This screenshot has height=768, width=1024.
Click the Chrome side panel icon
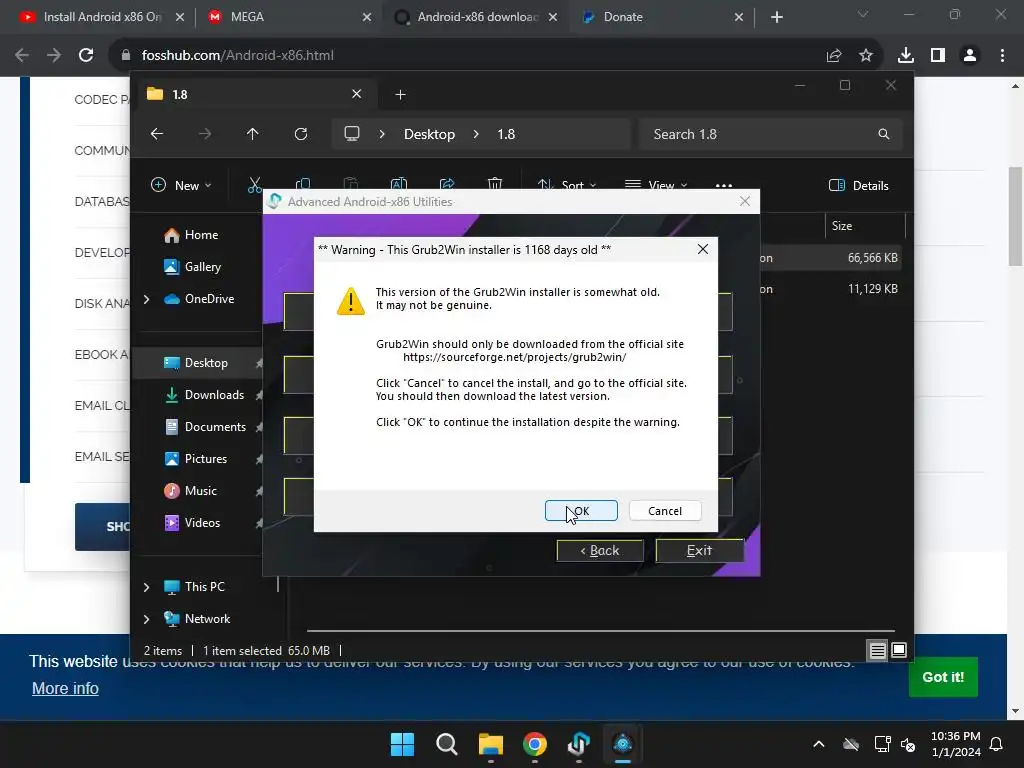pyautogui.click(x=938, y=56)
